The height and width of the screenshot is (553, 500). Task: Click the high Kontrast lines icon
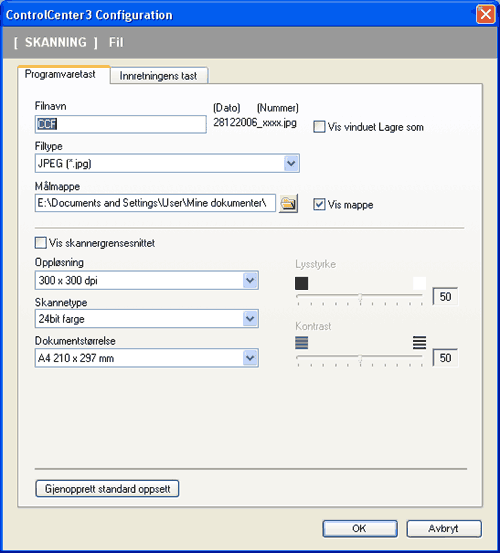(x=419, y=342)
